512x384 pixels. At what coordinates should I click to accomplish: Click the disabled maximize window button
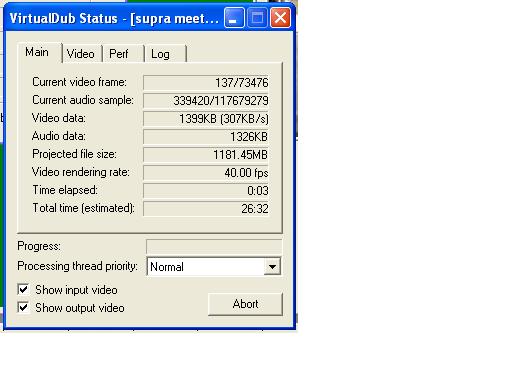(257, 18)
